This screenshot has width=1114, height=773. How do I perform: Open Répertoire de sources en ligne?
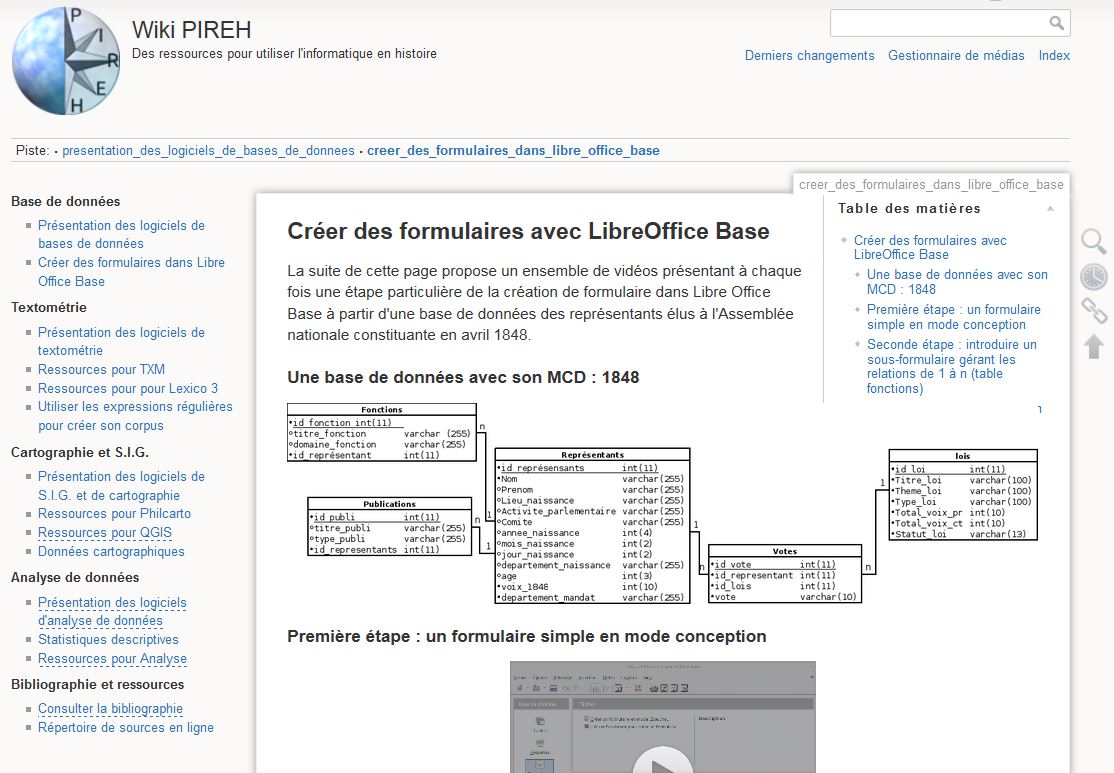(126, 728)
